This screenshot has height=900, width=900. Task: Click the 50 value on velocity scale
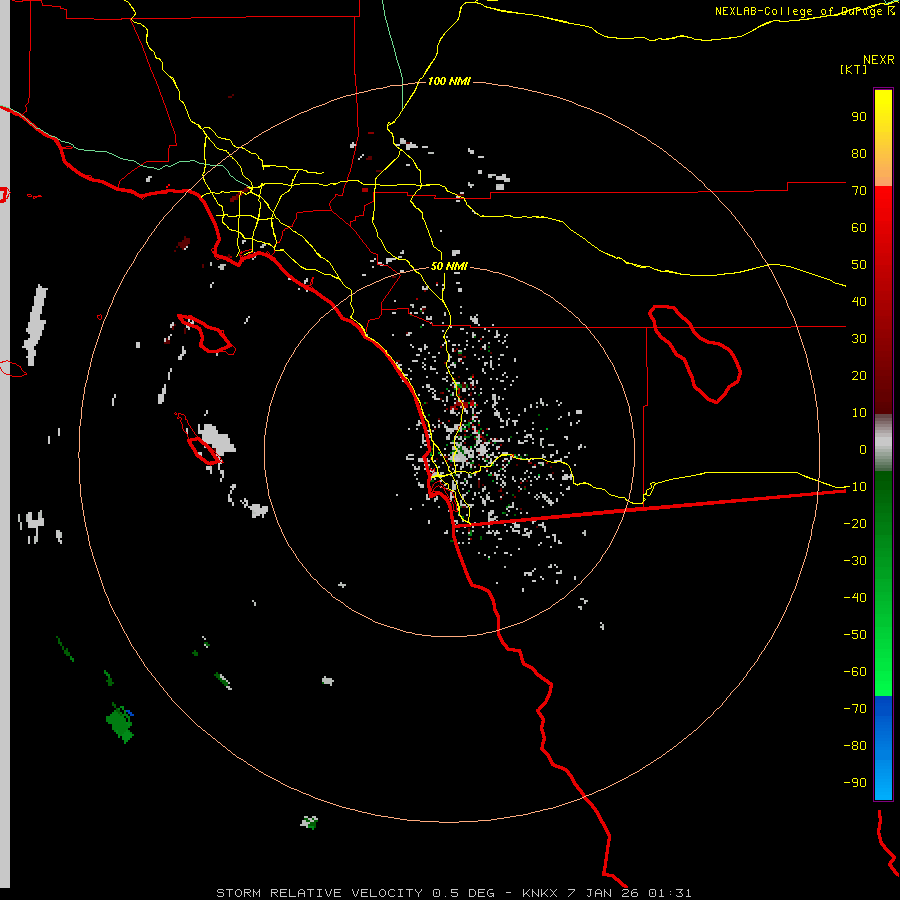point(859,265)
